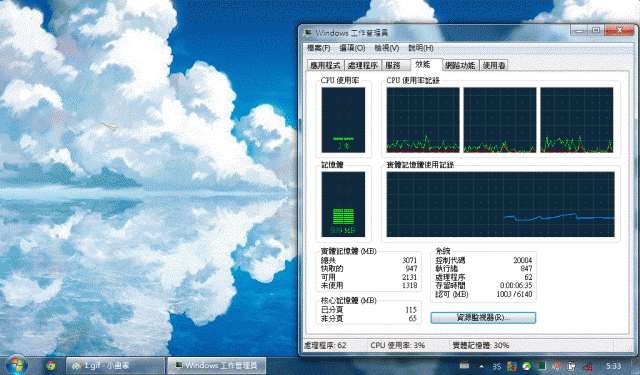Screen dimensions: 640x375
Task: Click the second CPU history graph
Action: (500, 120)
